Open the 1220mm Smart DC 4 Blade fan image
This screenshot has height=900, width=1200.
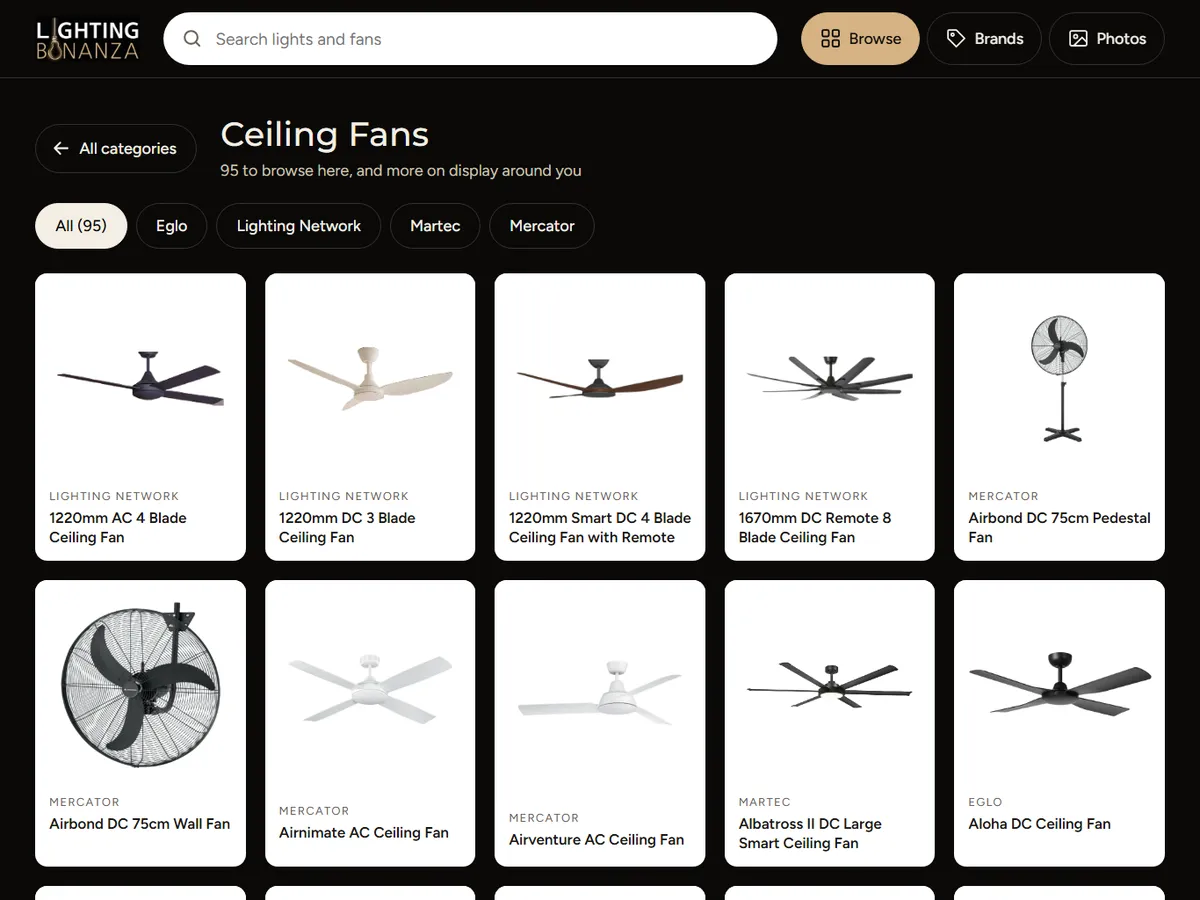coord(600,378)
